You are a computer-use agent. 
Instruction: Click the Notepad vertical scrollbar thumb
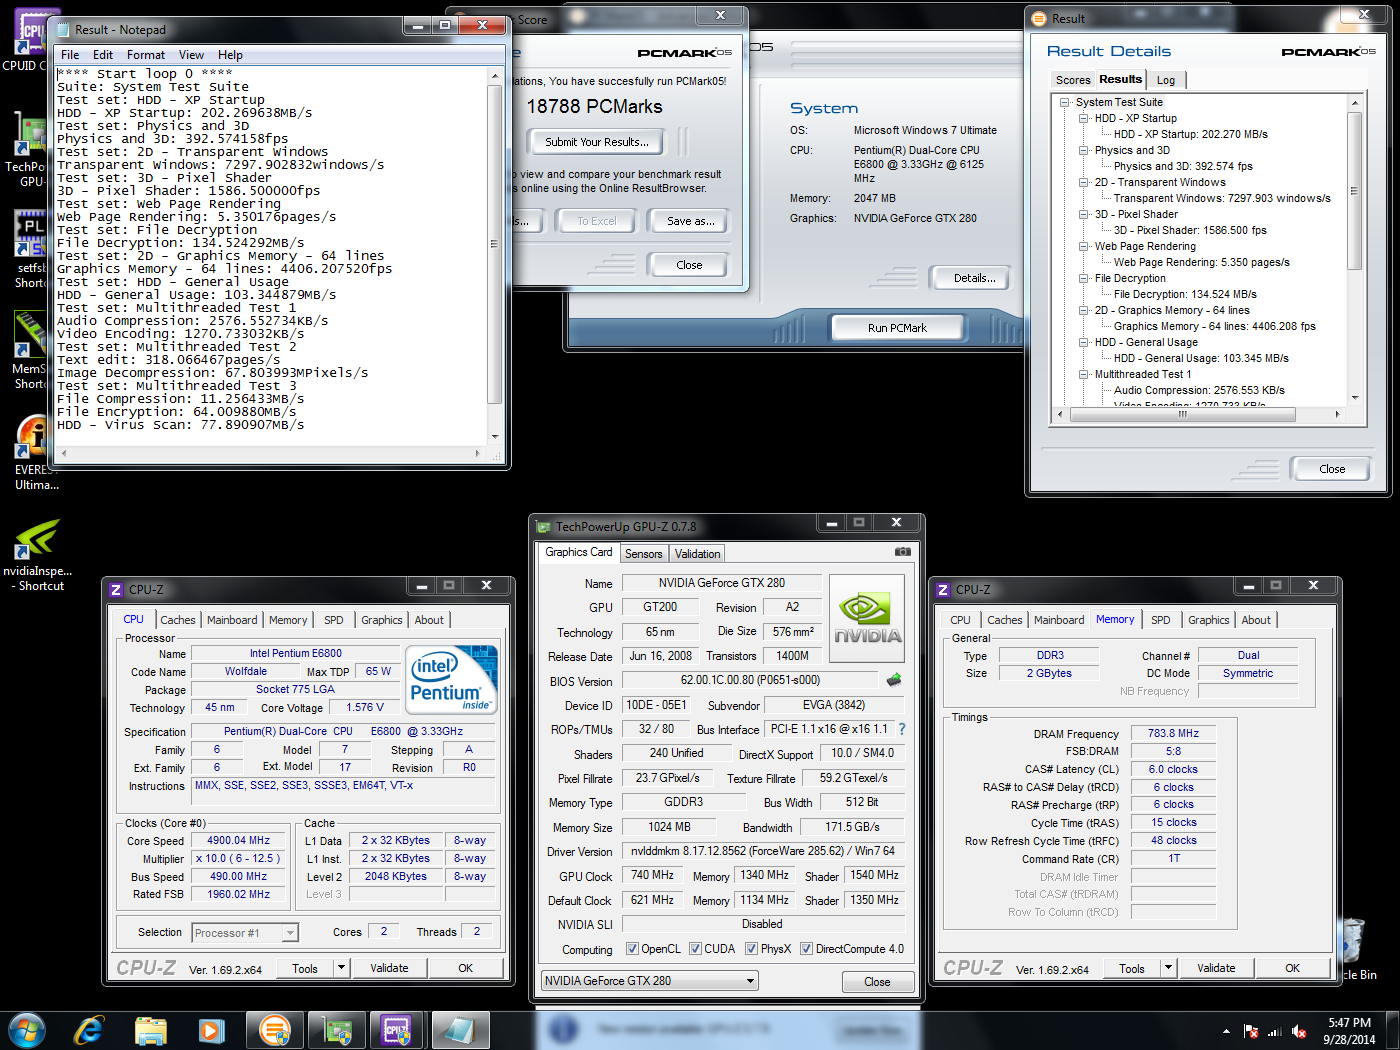tap(494, 244)
